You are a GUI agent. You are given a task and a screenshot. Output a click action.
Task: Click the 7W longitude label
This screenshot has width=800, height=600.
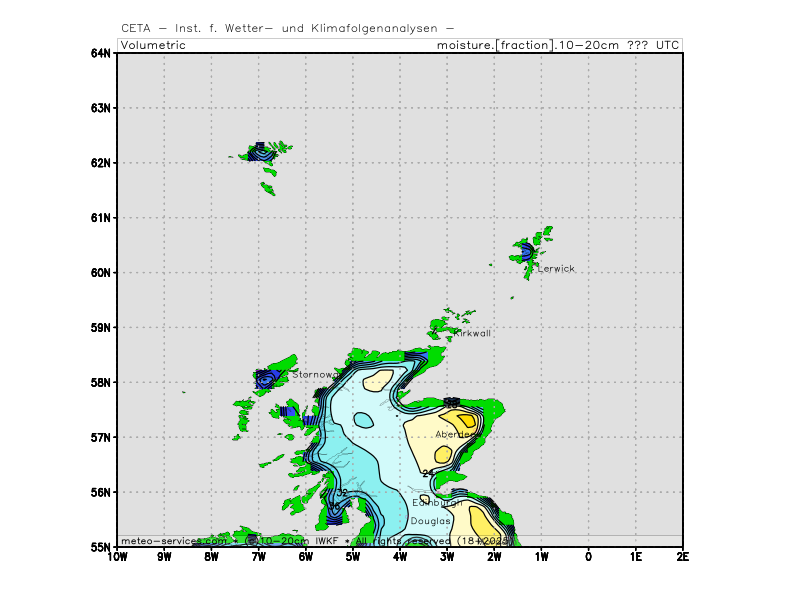pyautogui.click(x=259, y=557)
